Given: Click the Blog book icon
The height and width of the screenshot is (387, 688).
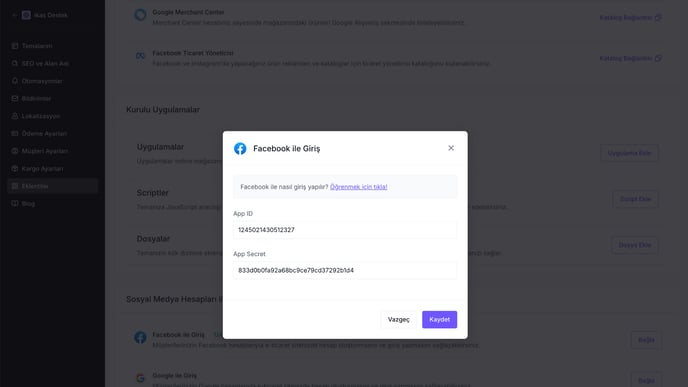Looking at the screenshot, I should tap(15, 204).
